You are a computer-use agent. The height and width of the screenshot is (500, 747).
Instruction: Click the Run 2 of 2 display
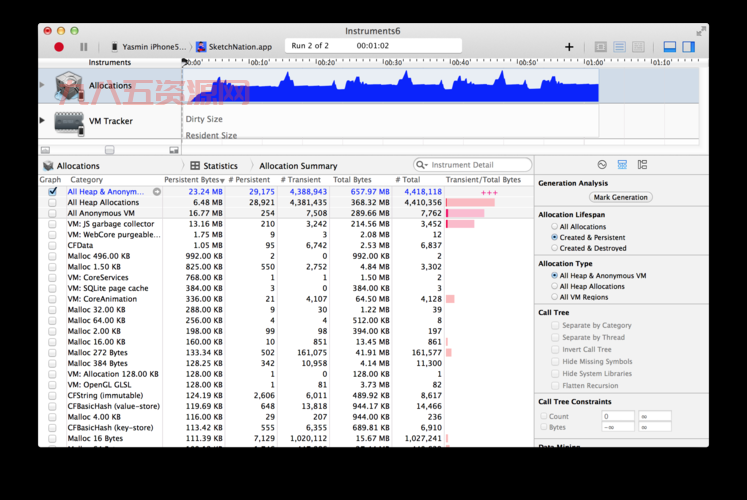click(373, 46)
